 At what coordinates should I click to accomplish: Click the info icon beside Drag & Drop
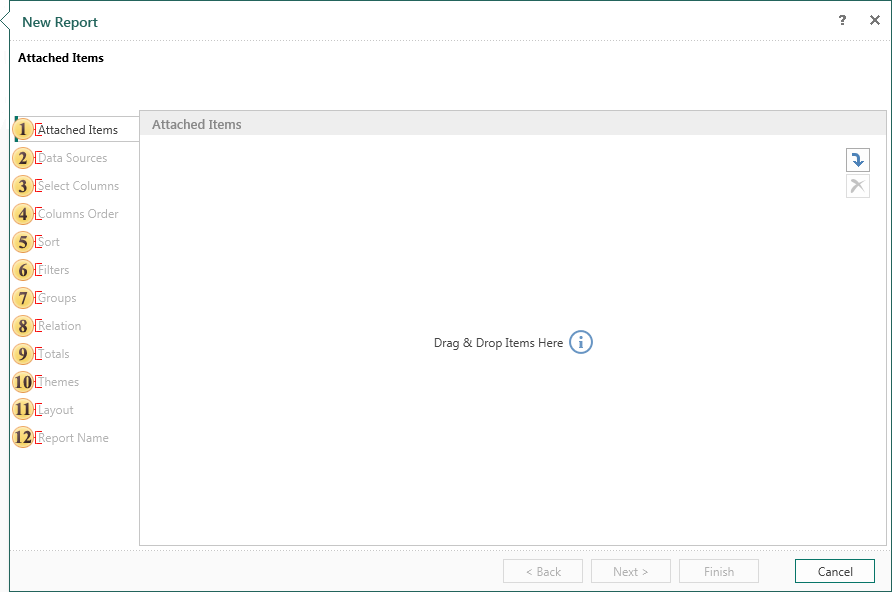point(581,343)
